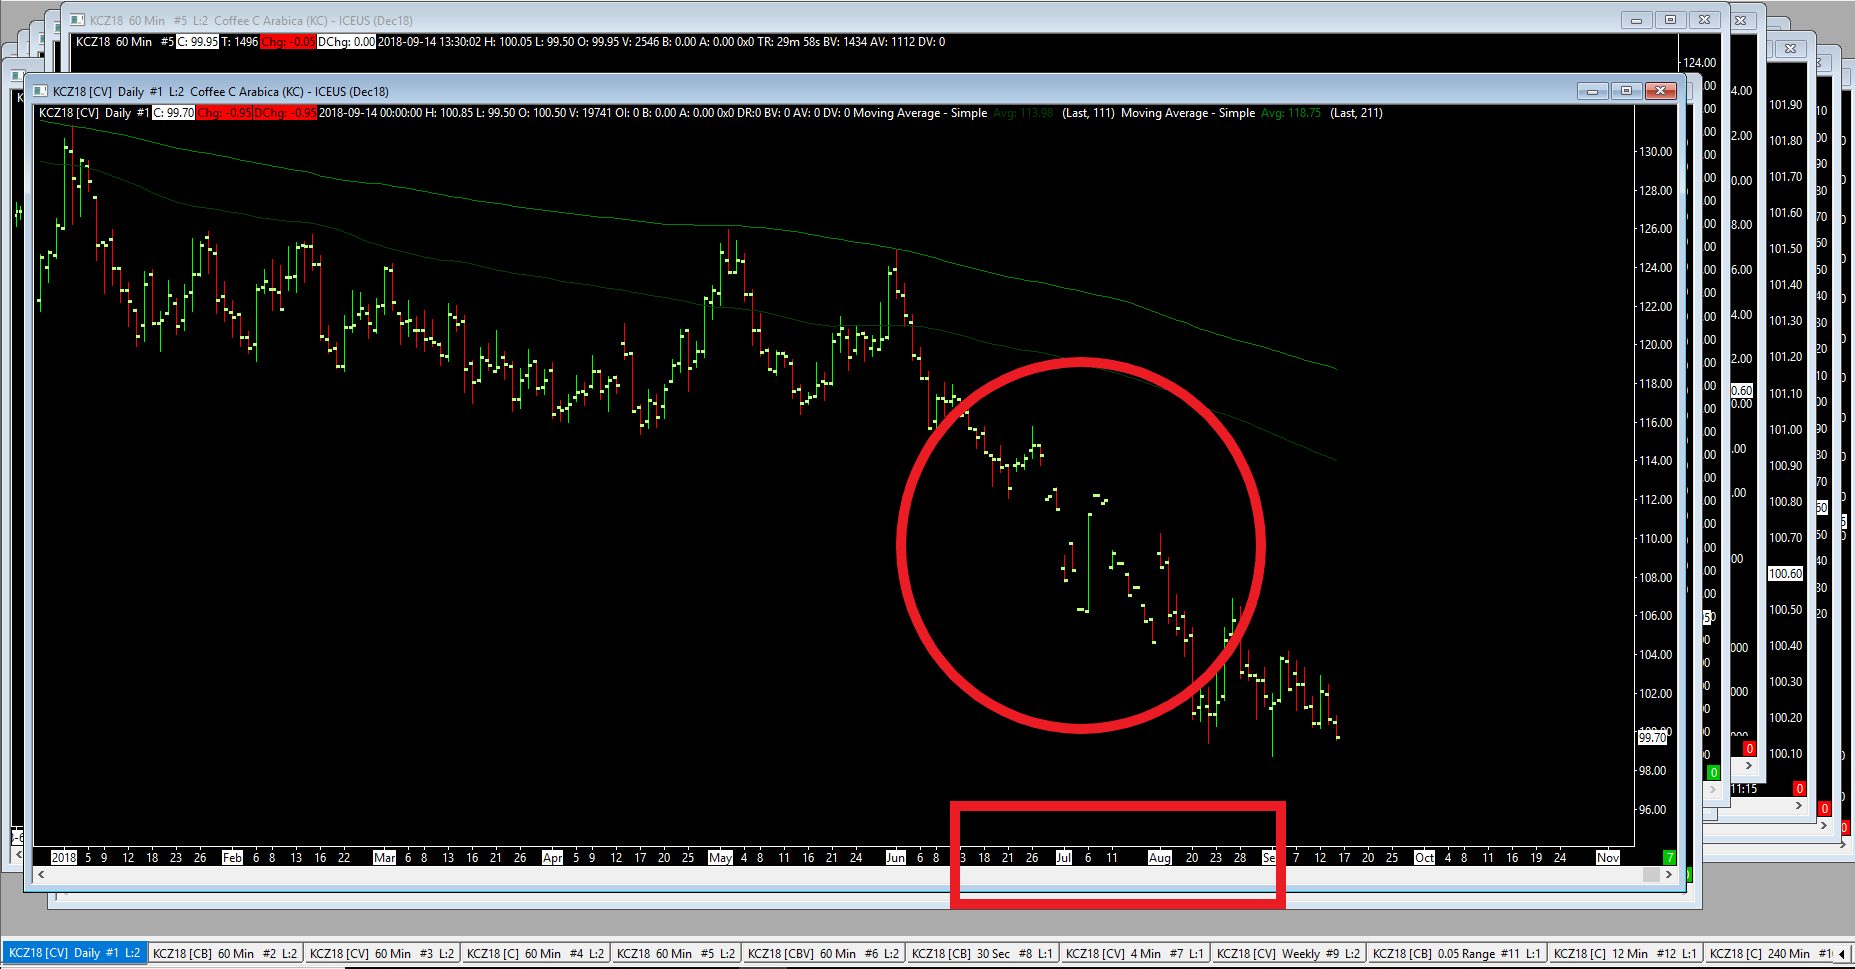Switch to the KCZ18 [CV] Weekly #9 tab

pos(1288,954)
